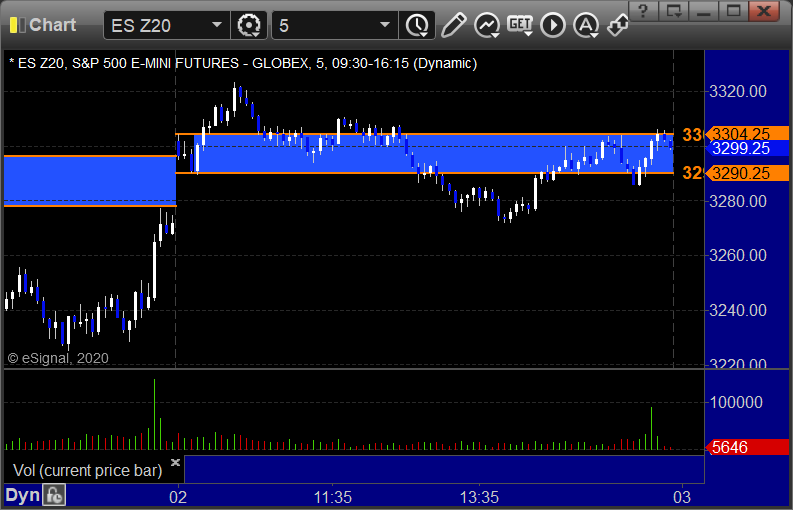Minimize the Chart window

pyautogui.click(x=703, y=11)
